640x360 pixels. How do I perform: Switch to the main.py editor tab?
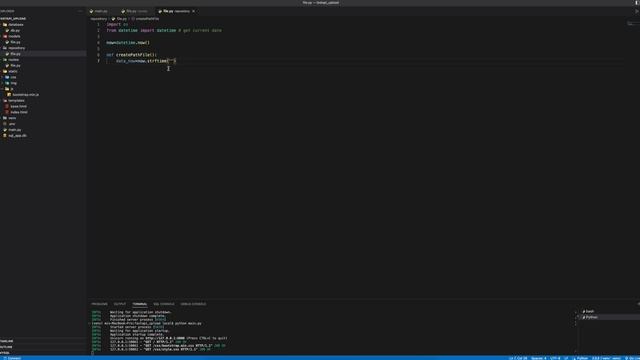101,11
